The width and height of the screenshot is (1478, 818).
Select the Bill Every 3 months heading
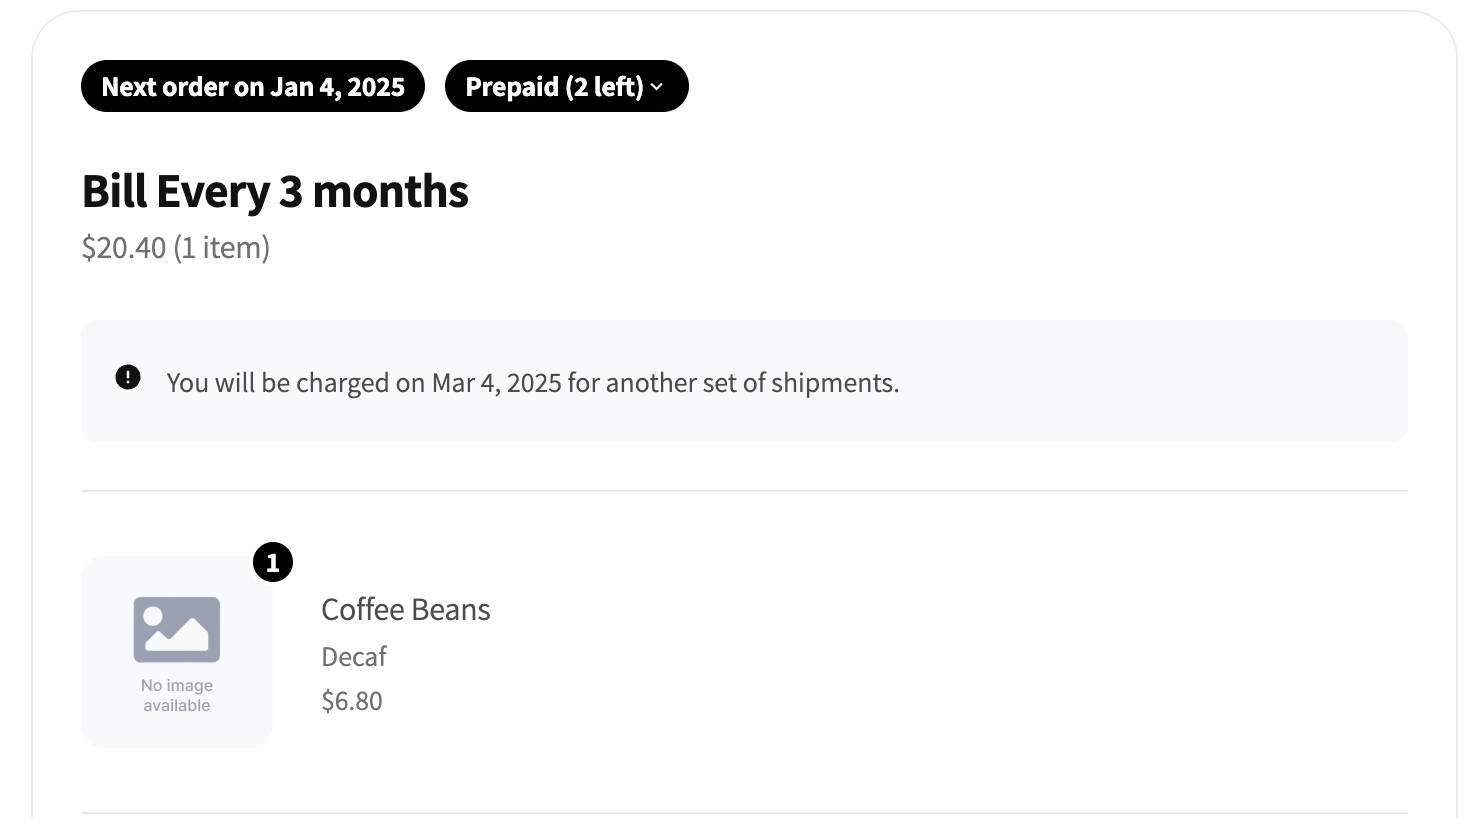pos(275,191)
